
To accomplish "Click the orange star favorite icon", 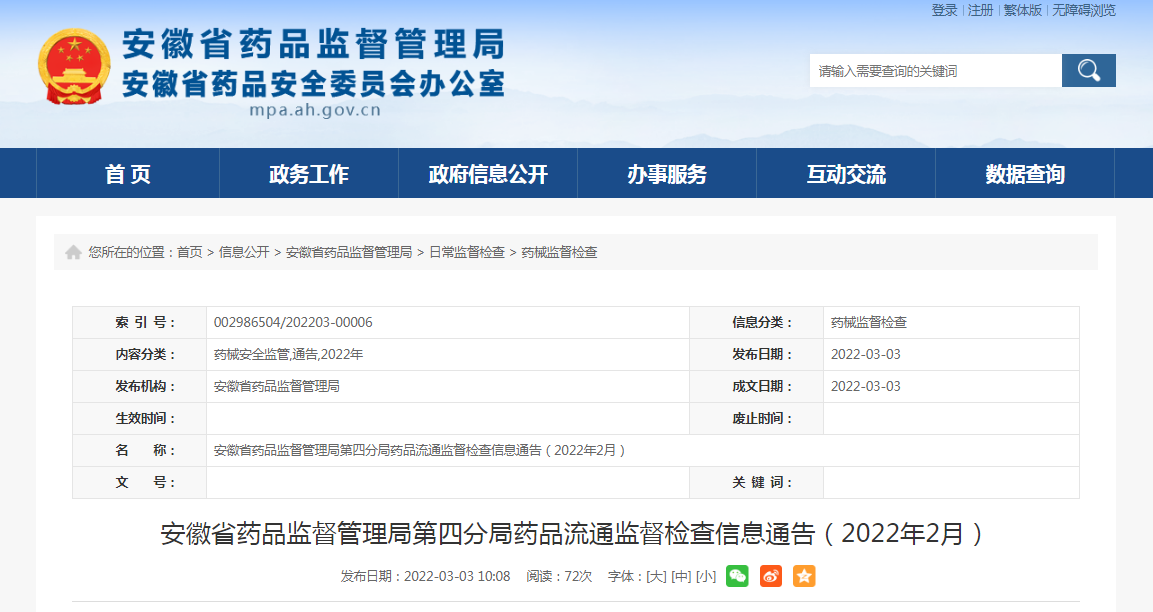I will [804, 576].
